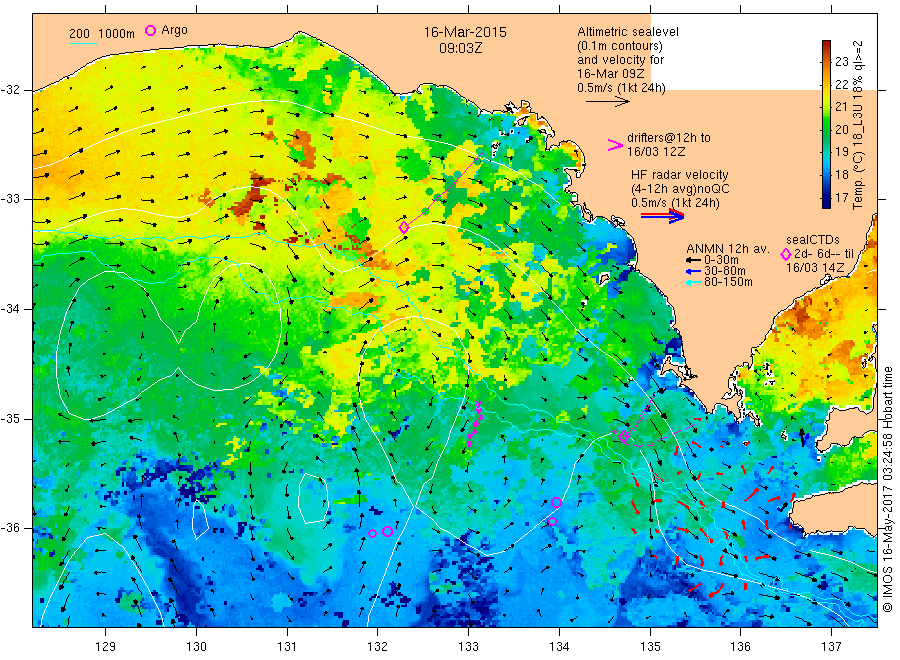The image size is (900, 660).
Task: Click the red-blue HF radar velocity arrow
Action: pos(662,216)
